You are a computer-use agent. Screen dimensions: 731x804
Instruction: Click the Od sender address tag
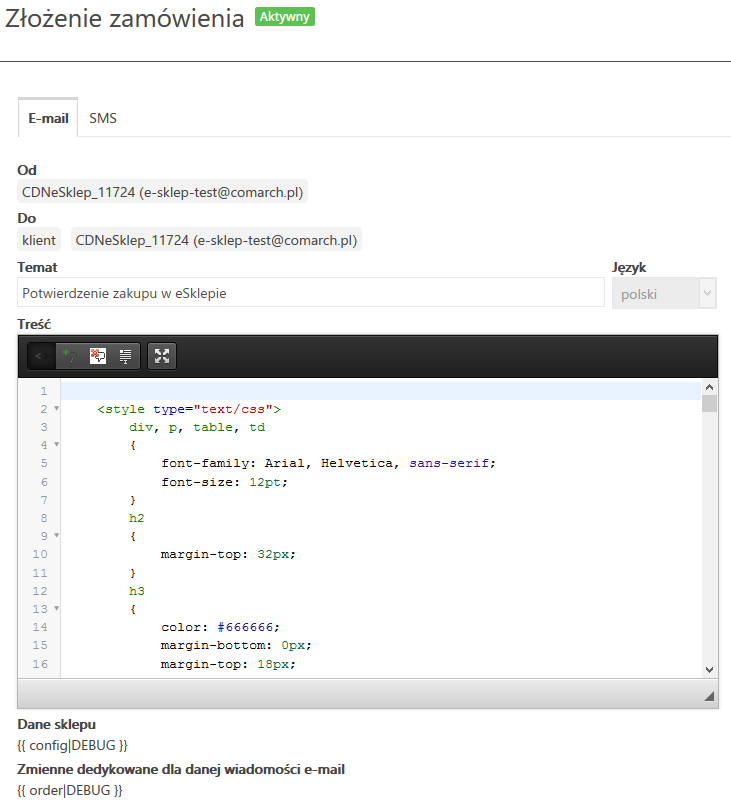[x=163, y=192]
